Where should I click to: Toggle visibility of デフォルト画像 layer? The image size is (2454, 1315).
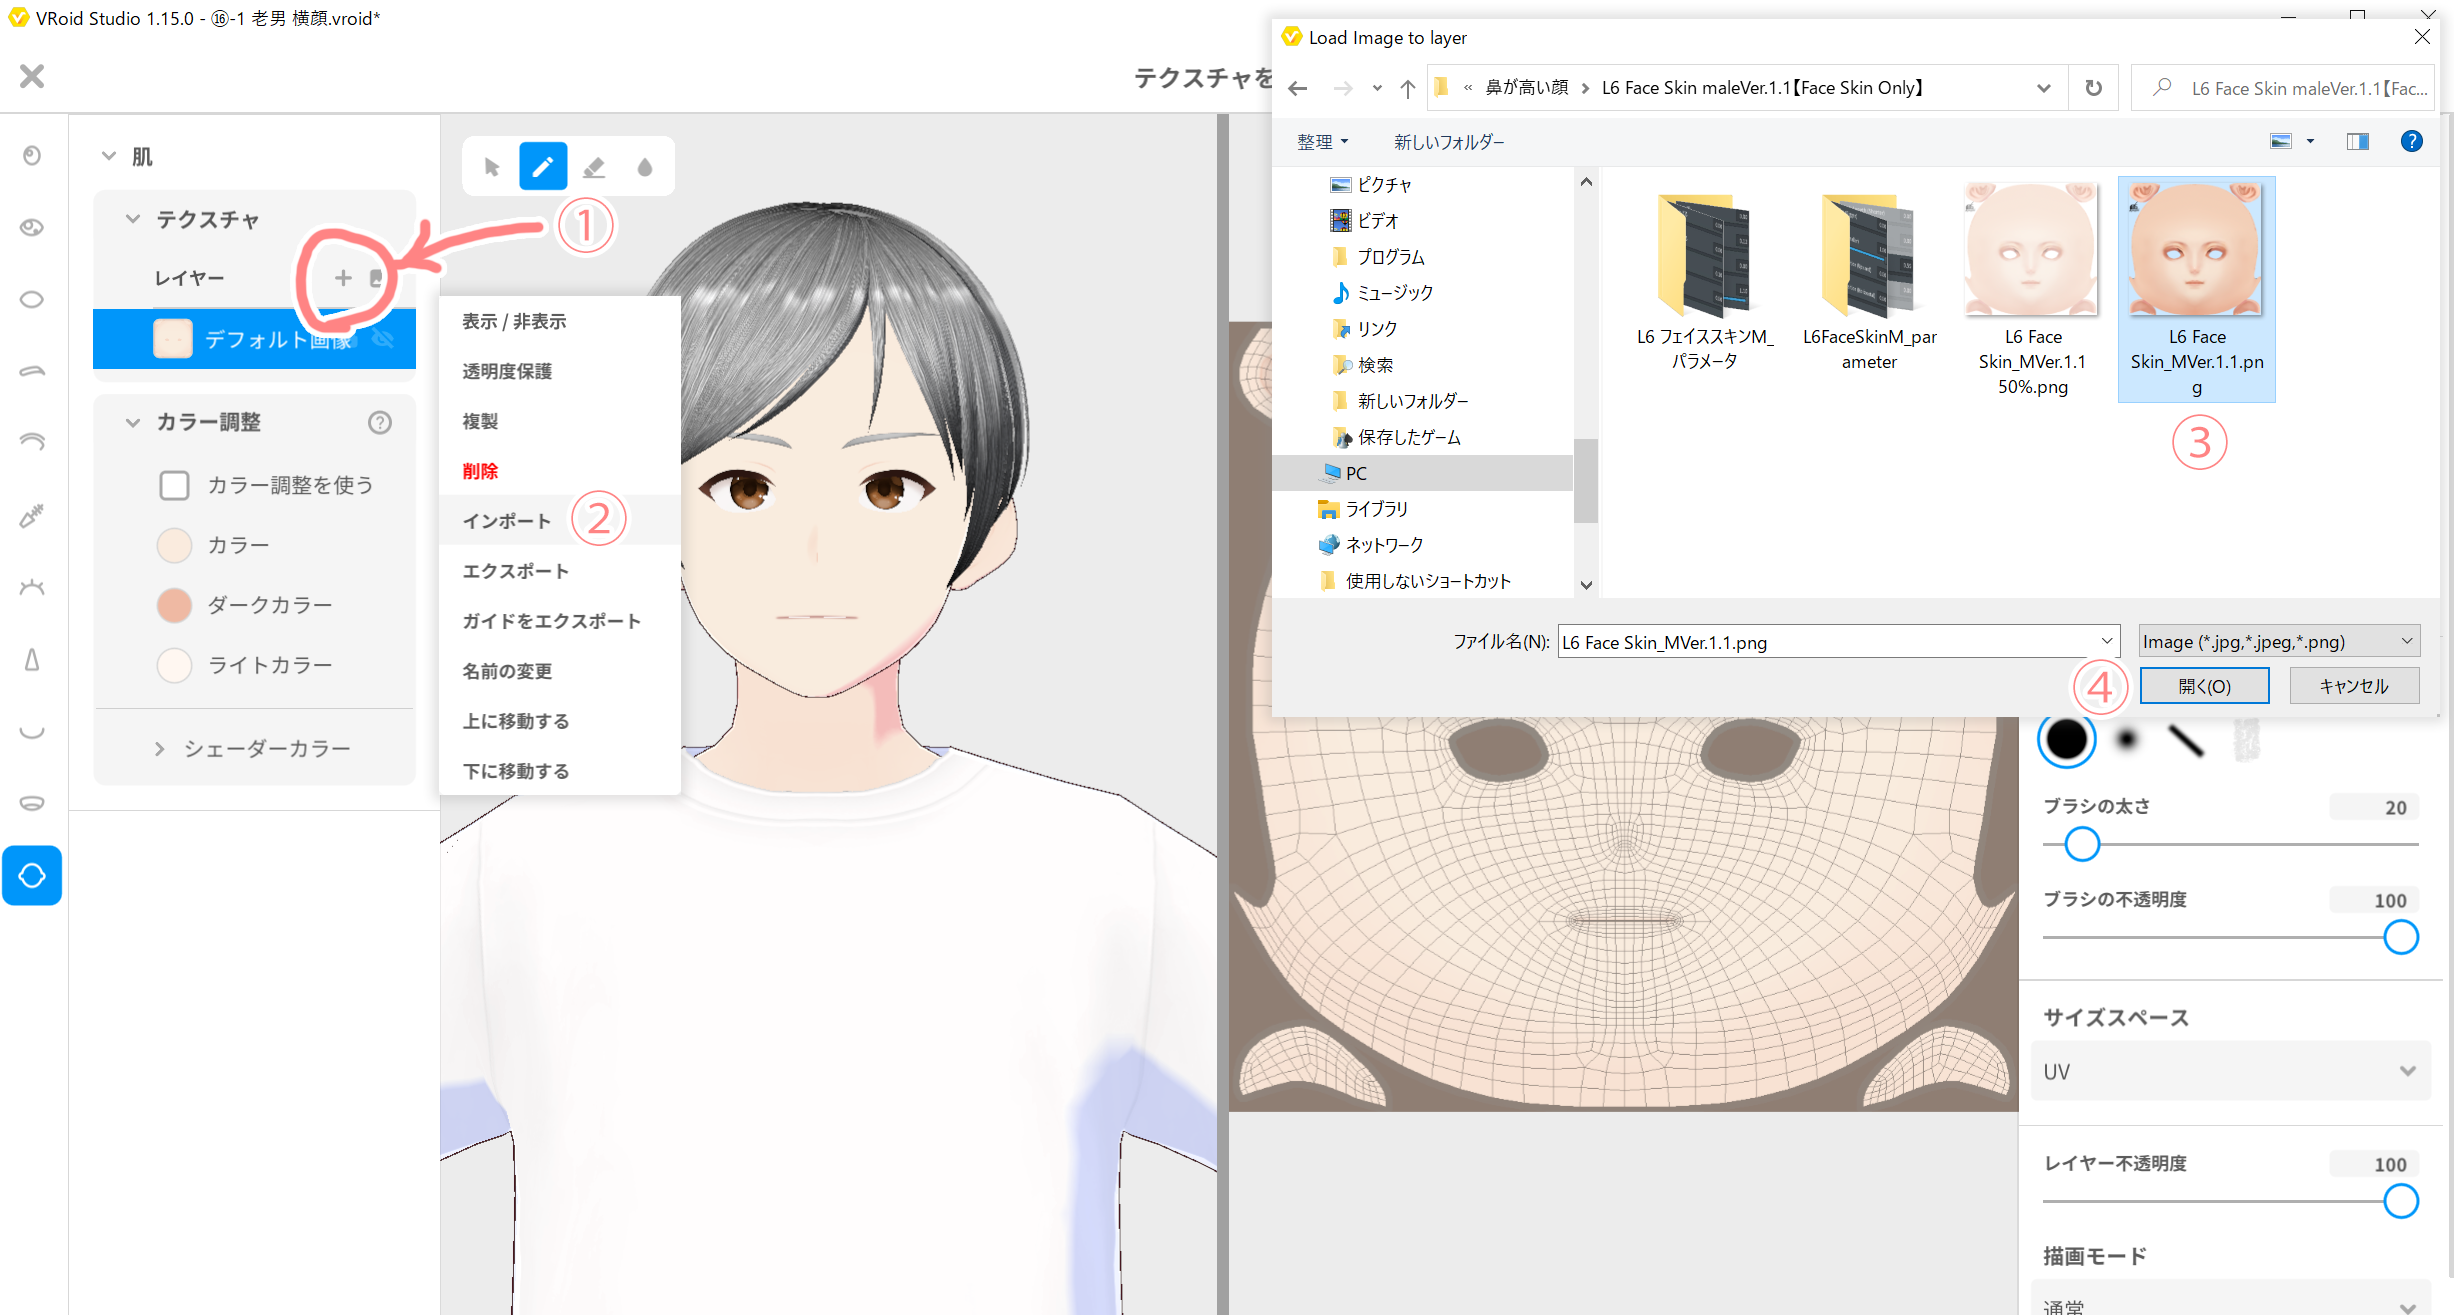383,339
